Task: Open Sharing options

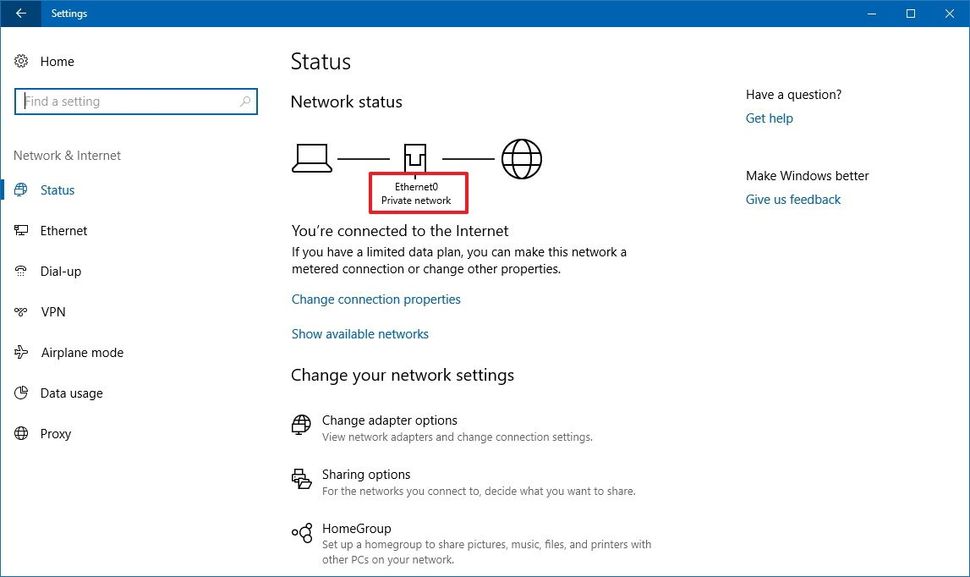Action: [366, 474]
